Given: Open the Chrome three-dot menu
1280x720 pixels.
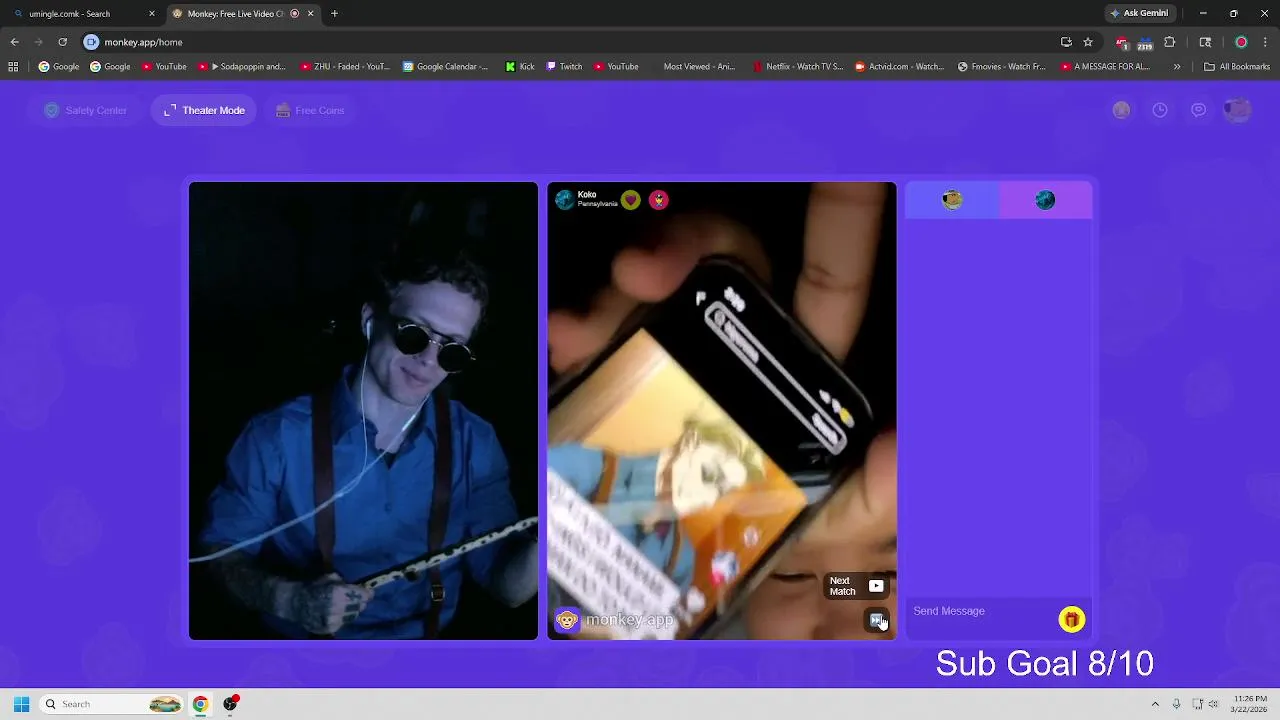Looking at the screenshot, I should point(1266,42).
